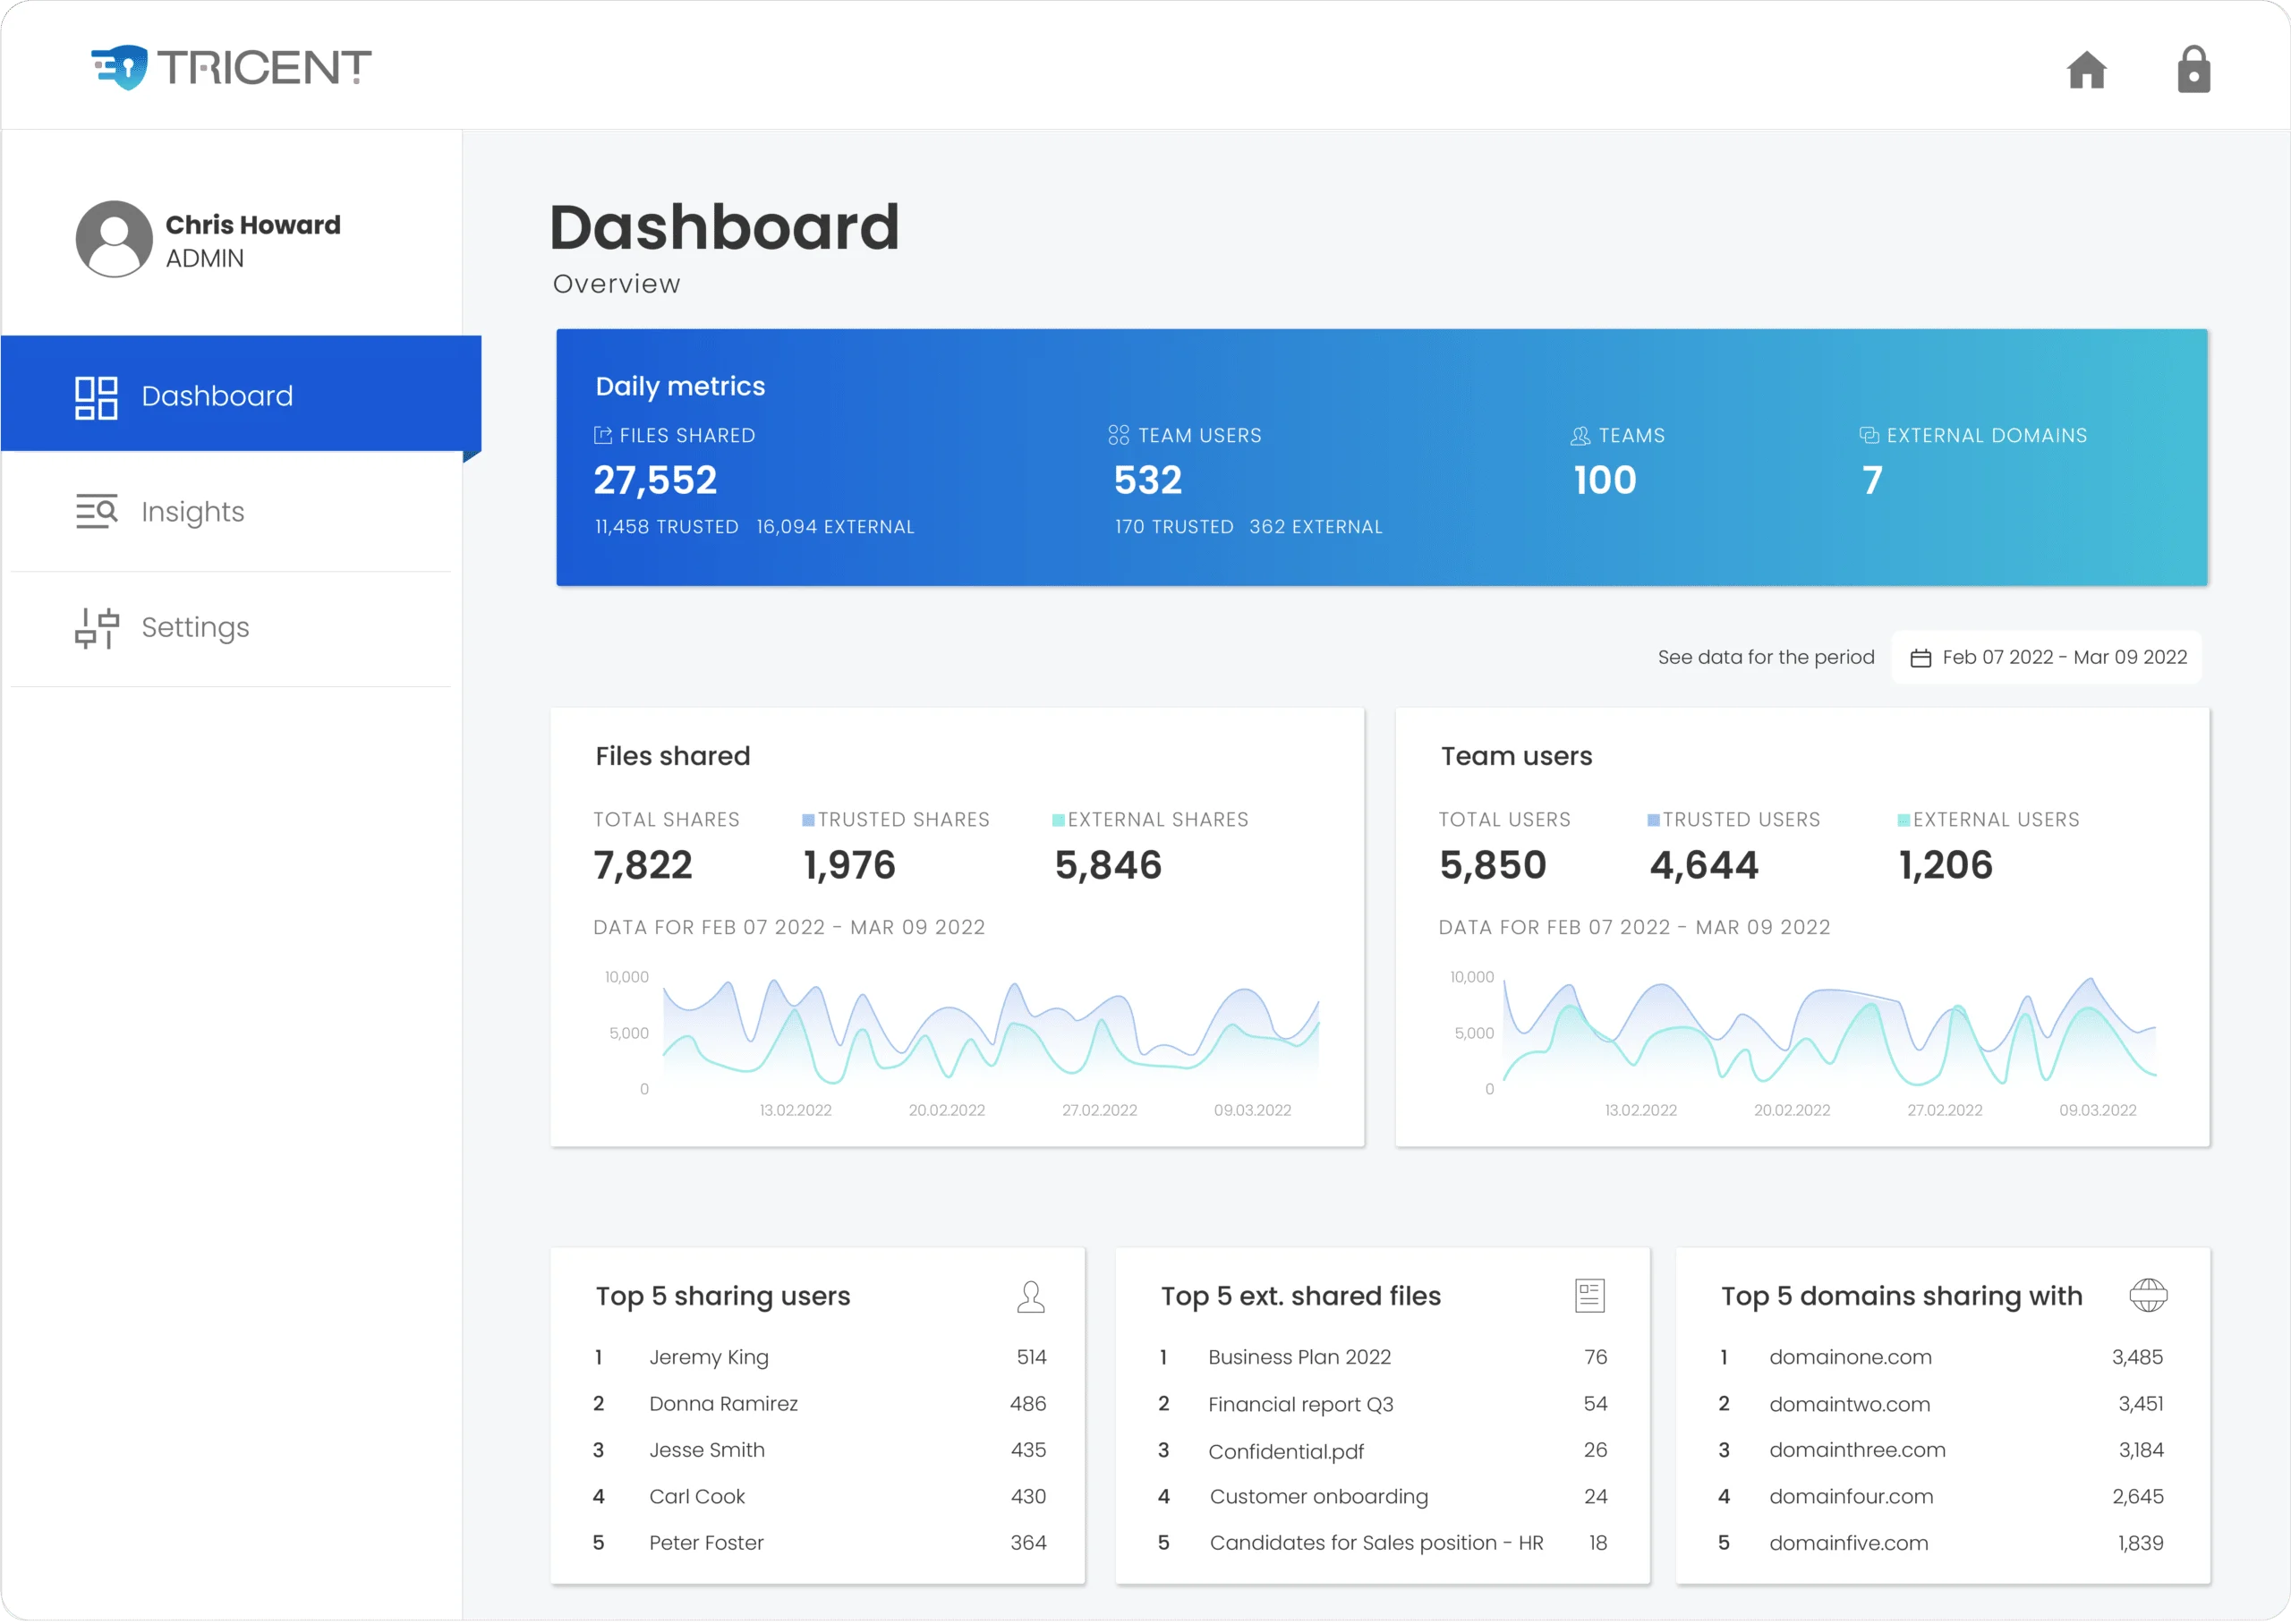Select domainthree.com in top domains
The image size is (2291, 1624).
tap(1942, 1450)
